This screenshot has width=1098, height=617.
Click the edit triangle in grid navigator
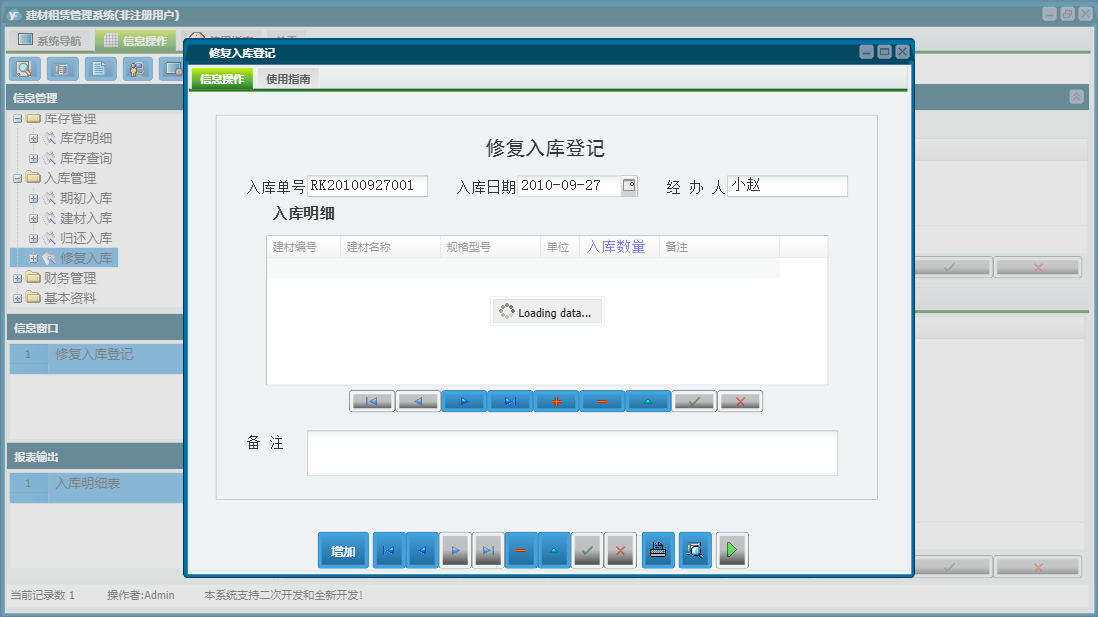point(648,401)
